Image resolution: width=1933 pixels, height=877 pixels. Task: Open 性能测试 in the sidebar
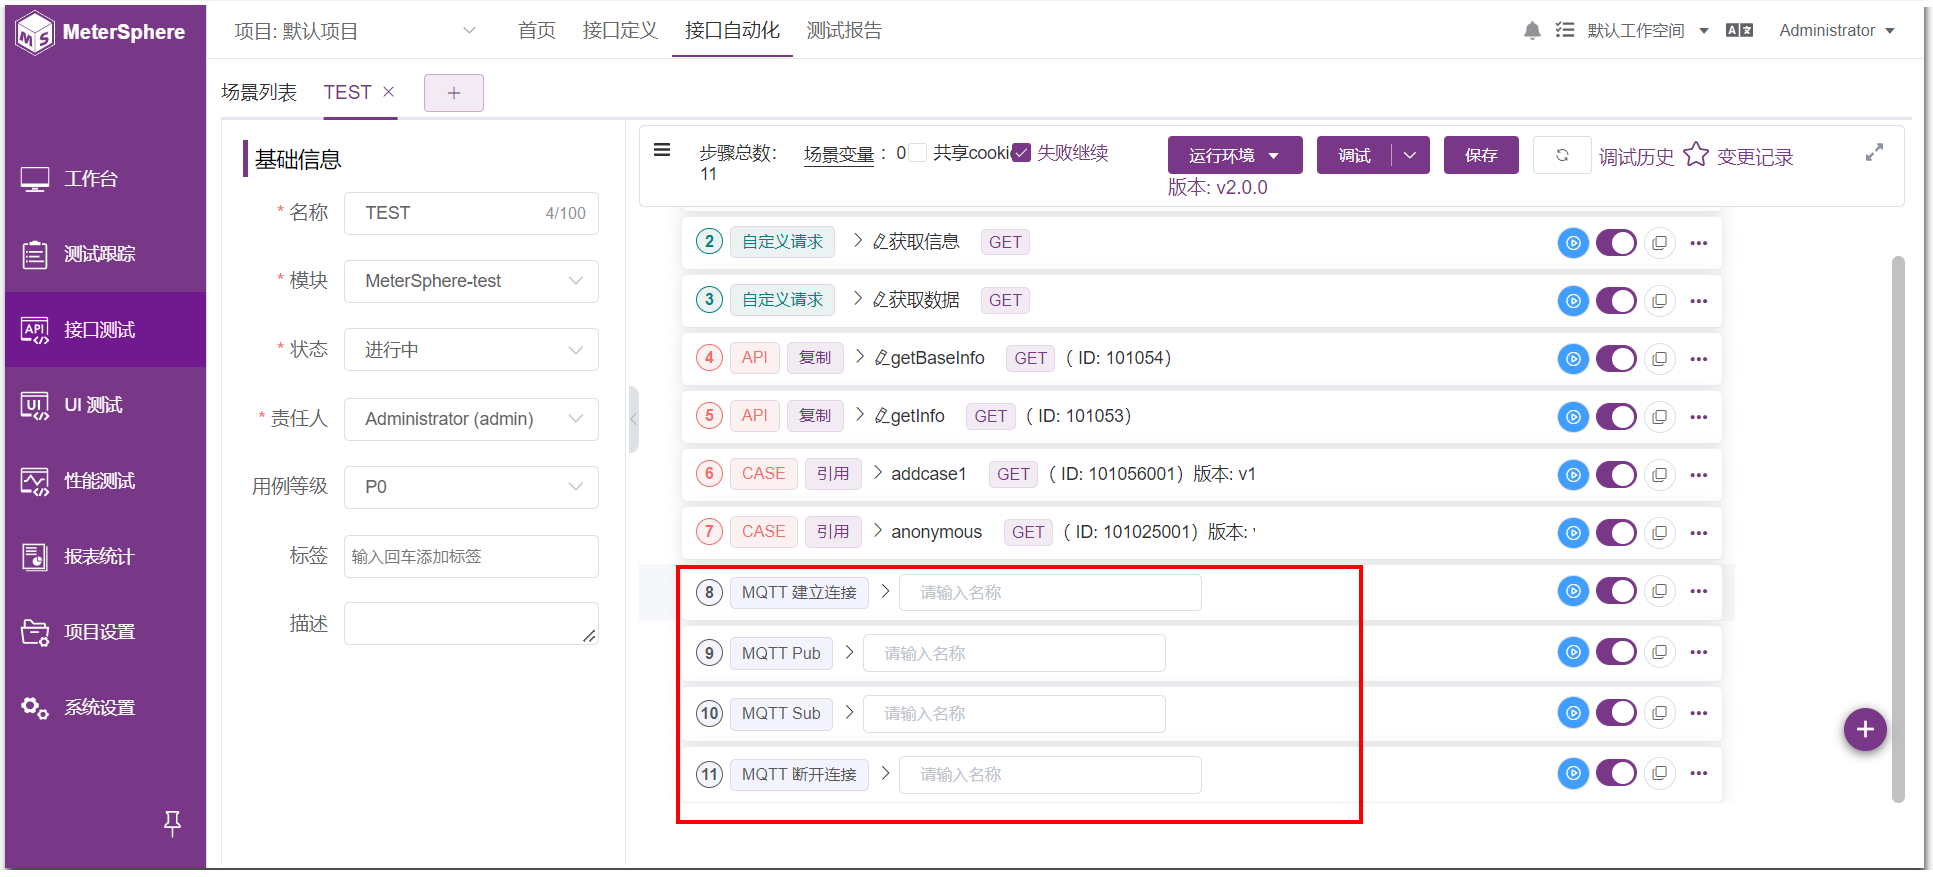[105, 481]
